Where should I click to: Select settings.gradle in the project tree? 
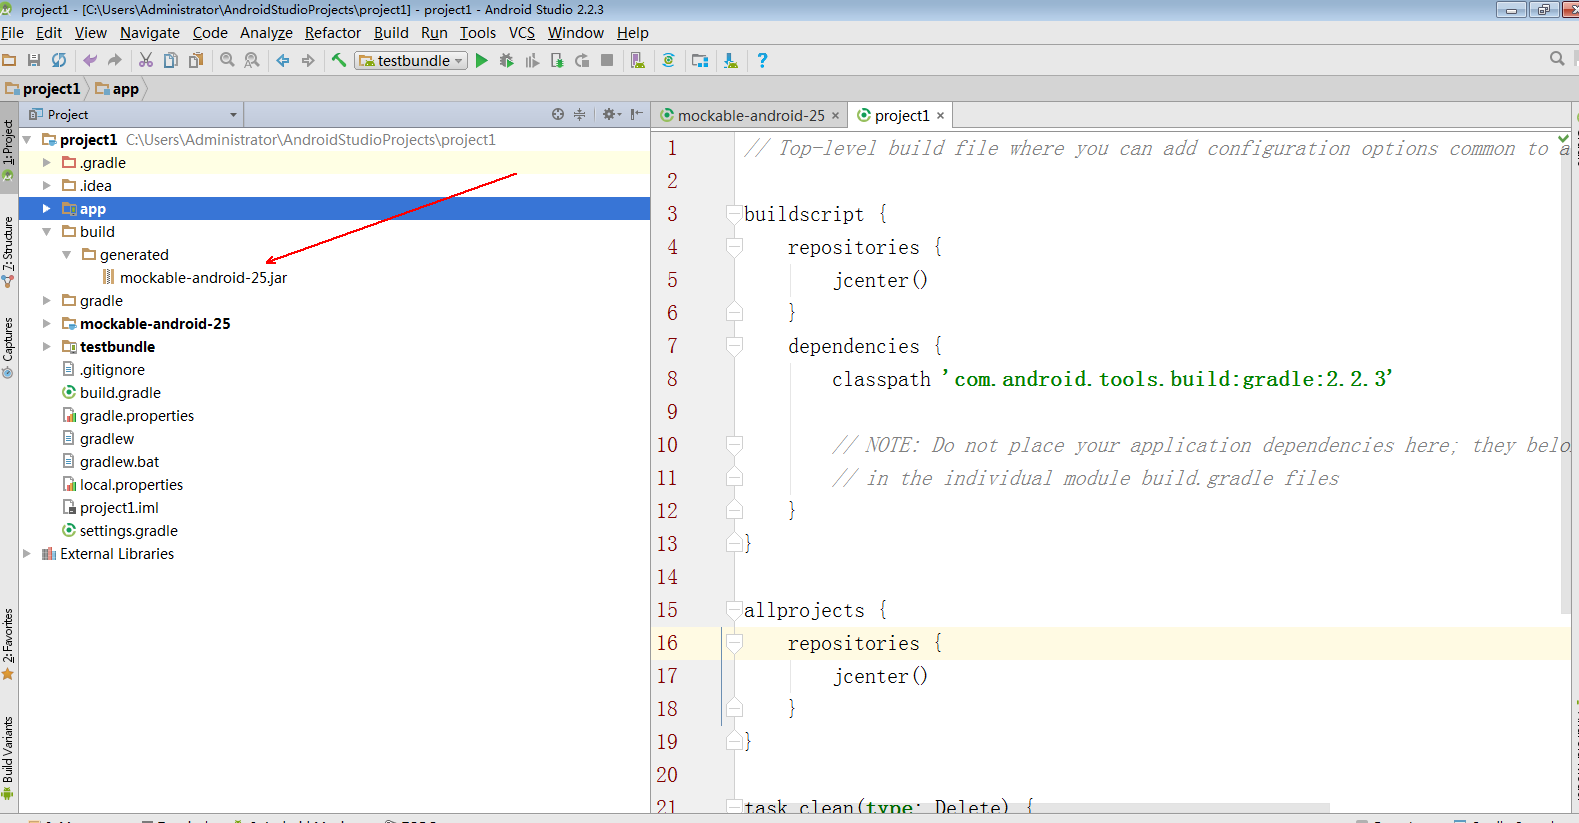click(128, 531)
